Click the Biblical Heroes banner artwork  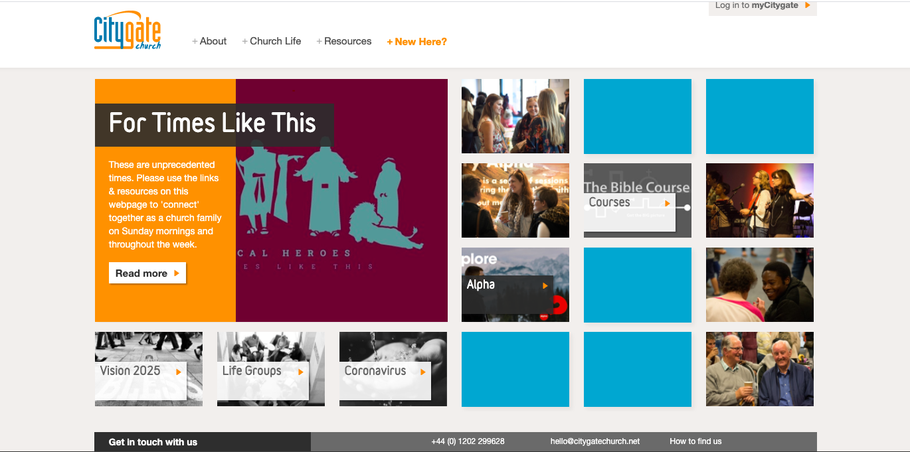[341, 200]
